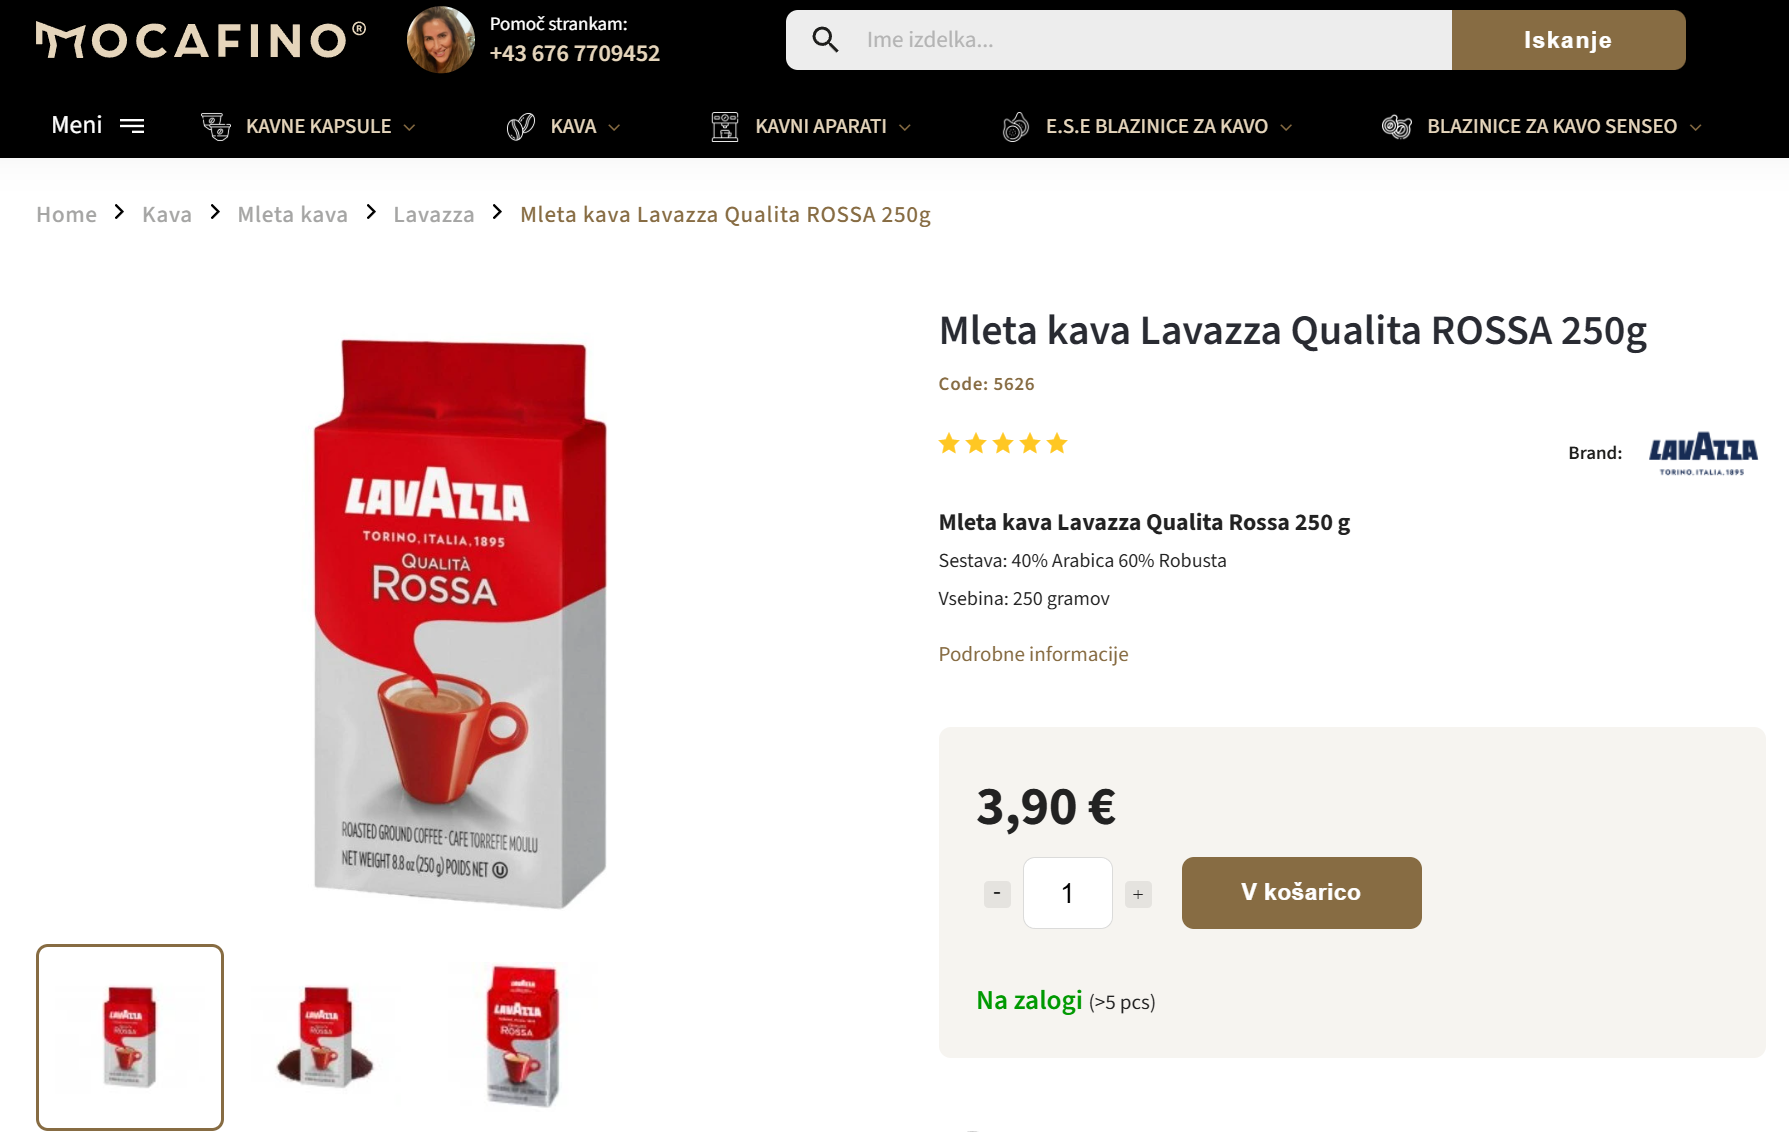
Task: Add product with V košarico button
Action: [1301, 893]
